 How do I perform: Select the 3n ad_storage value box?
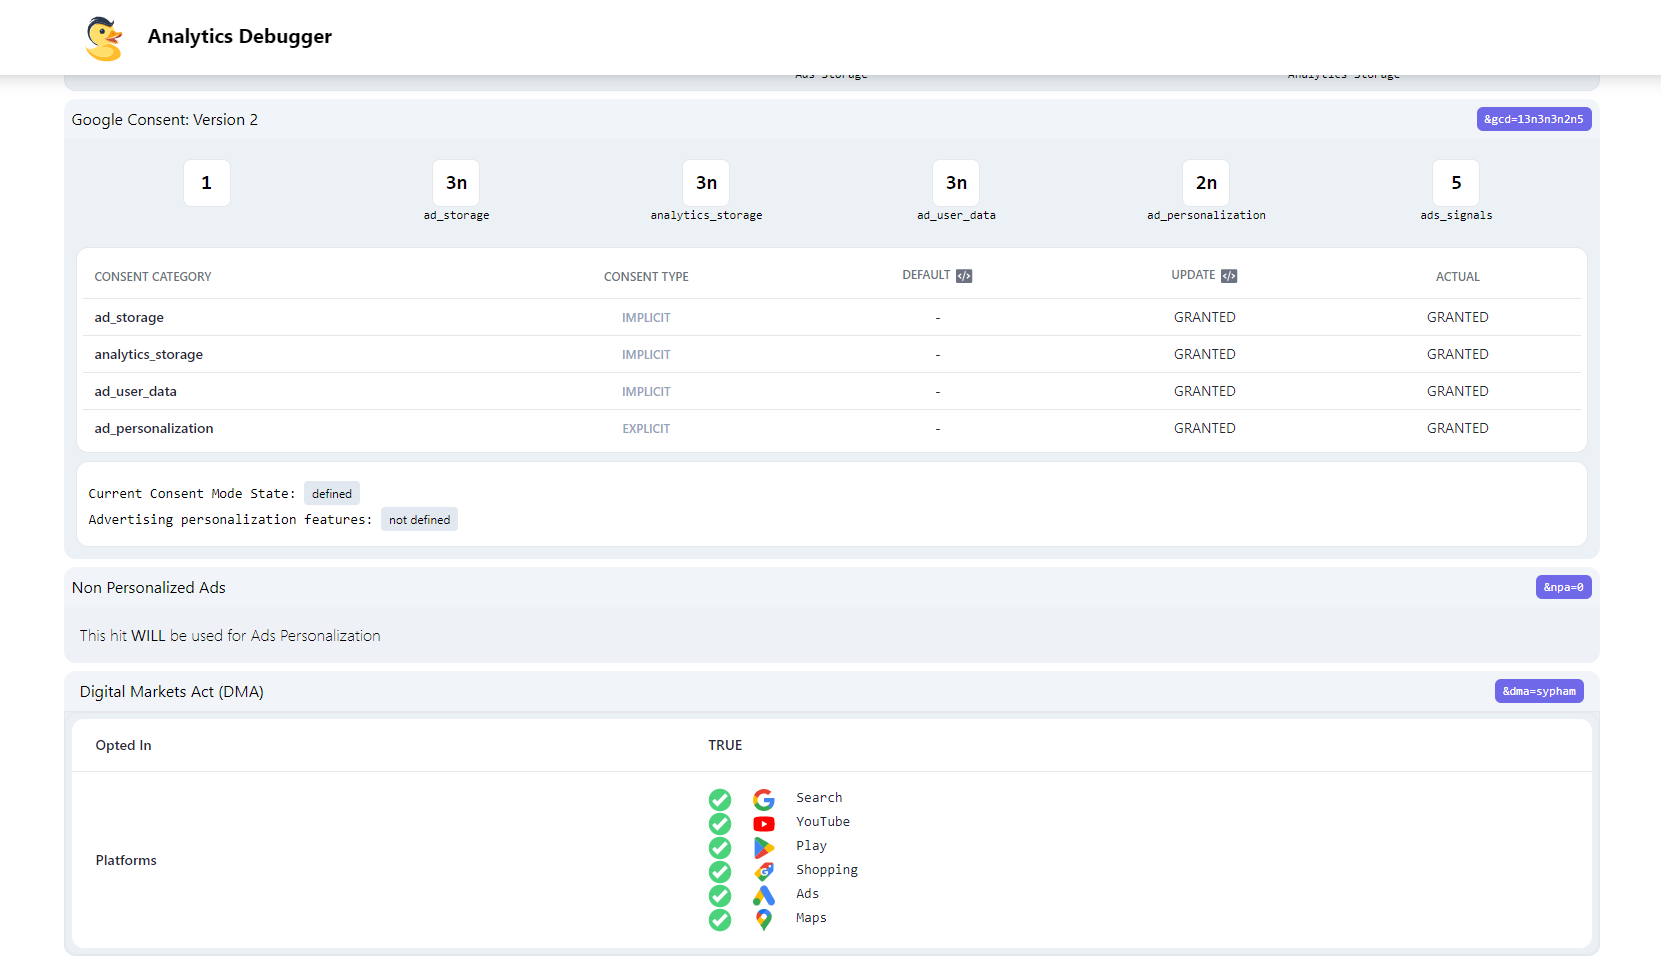[456, 183]
